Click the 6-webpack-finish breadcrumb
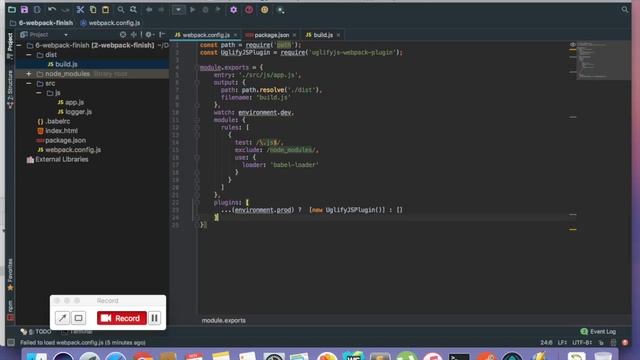This screenshot has width=640, height=360. (x=42, y=23)
